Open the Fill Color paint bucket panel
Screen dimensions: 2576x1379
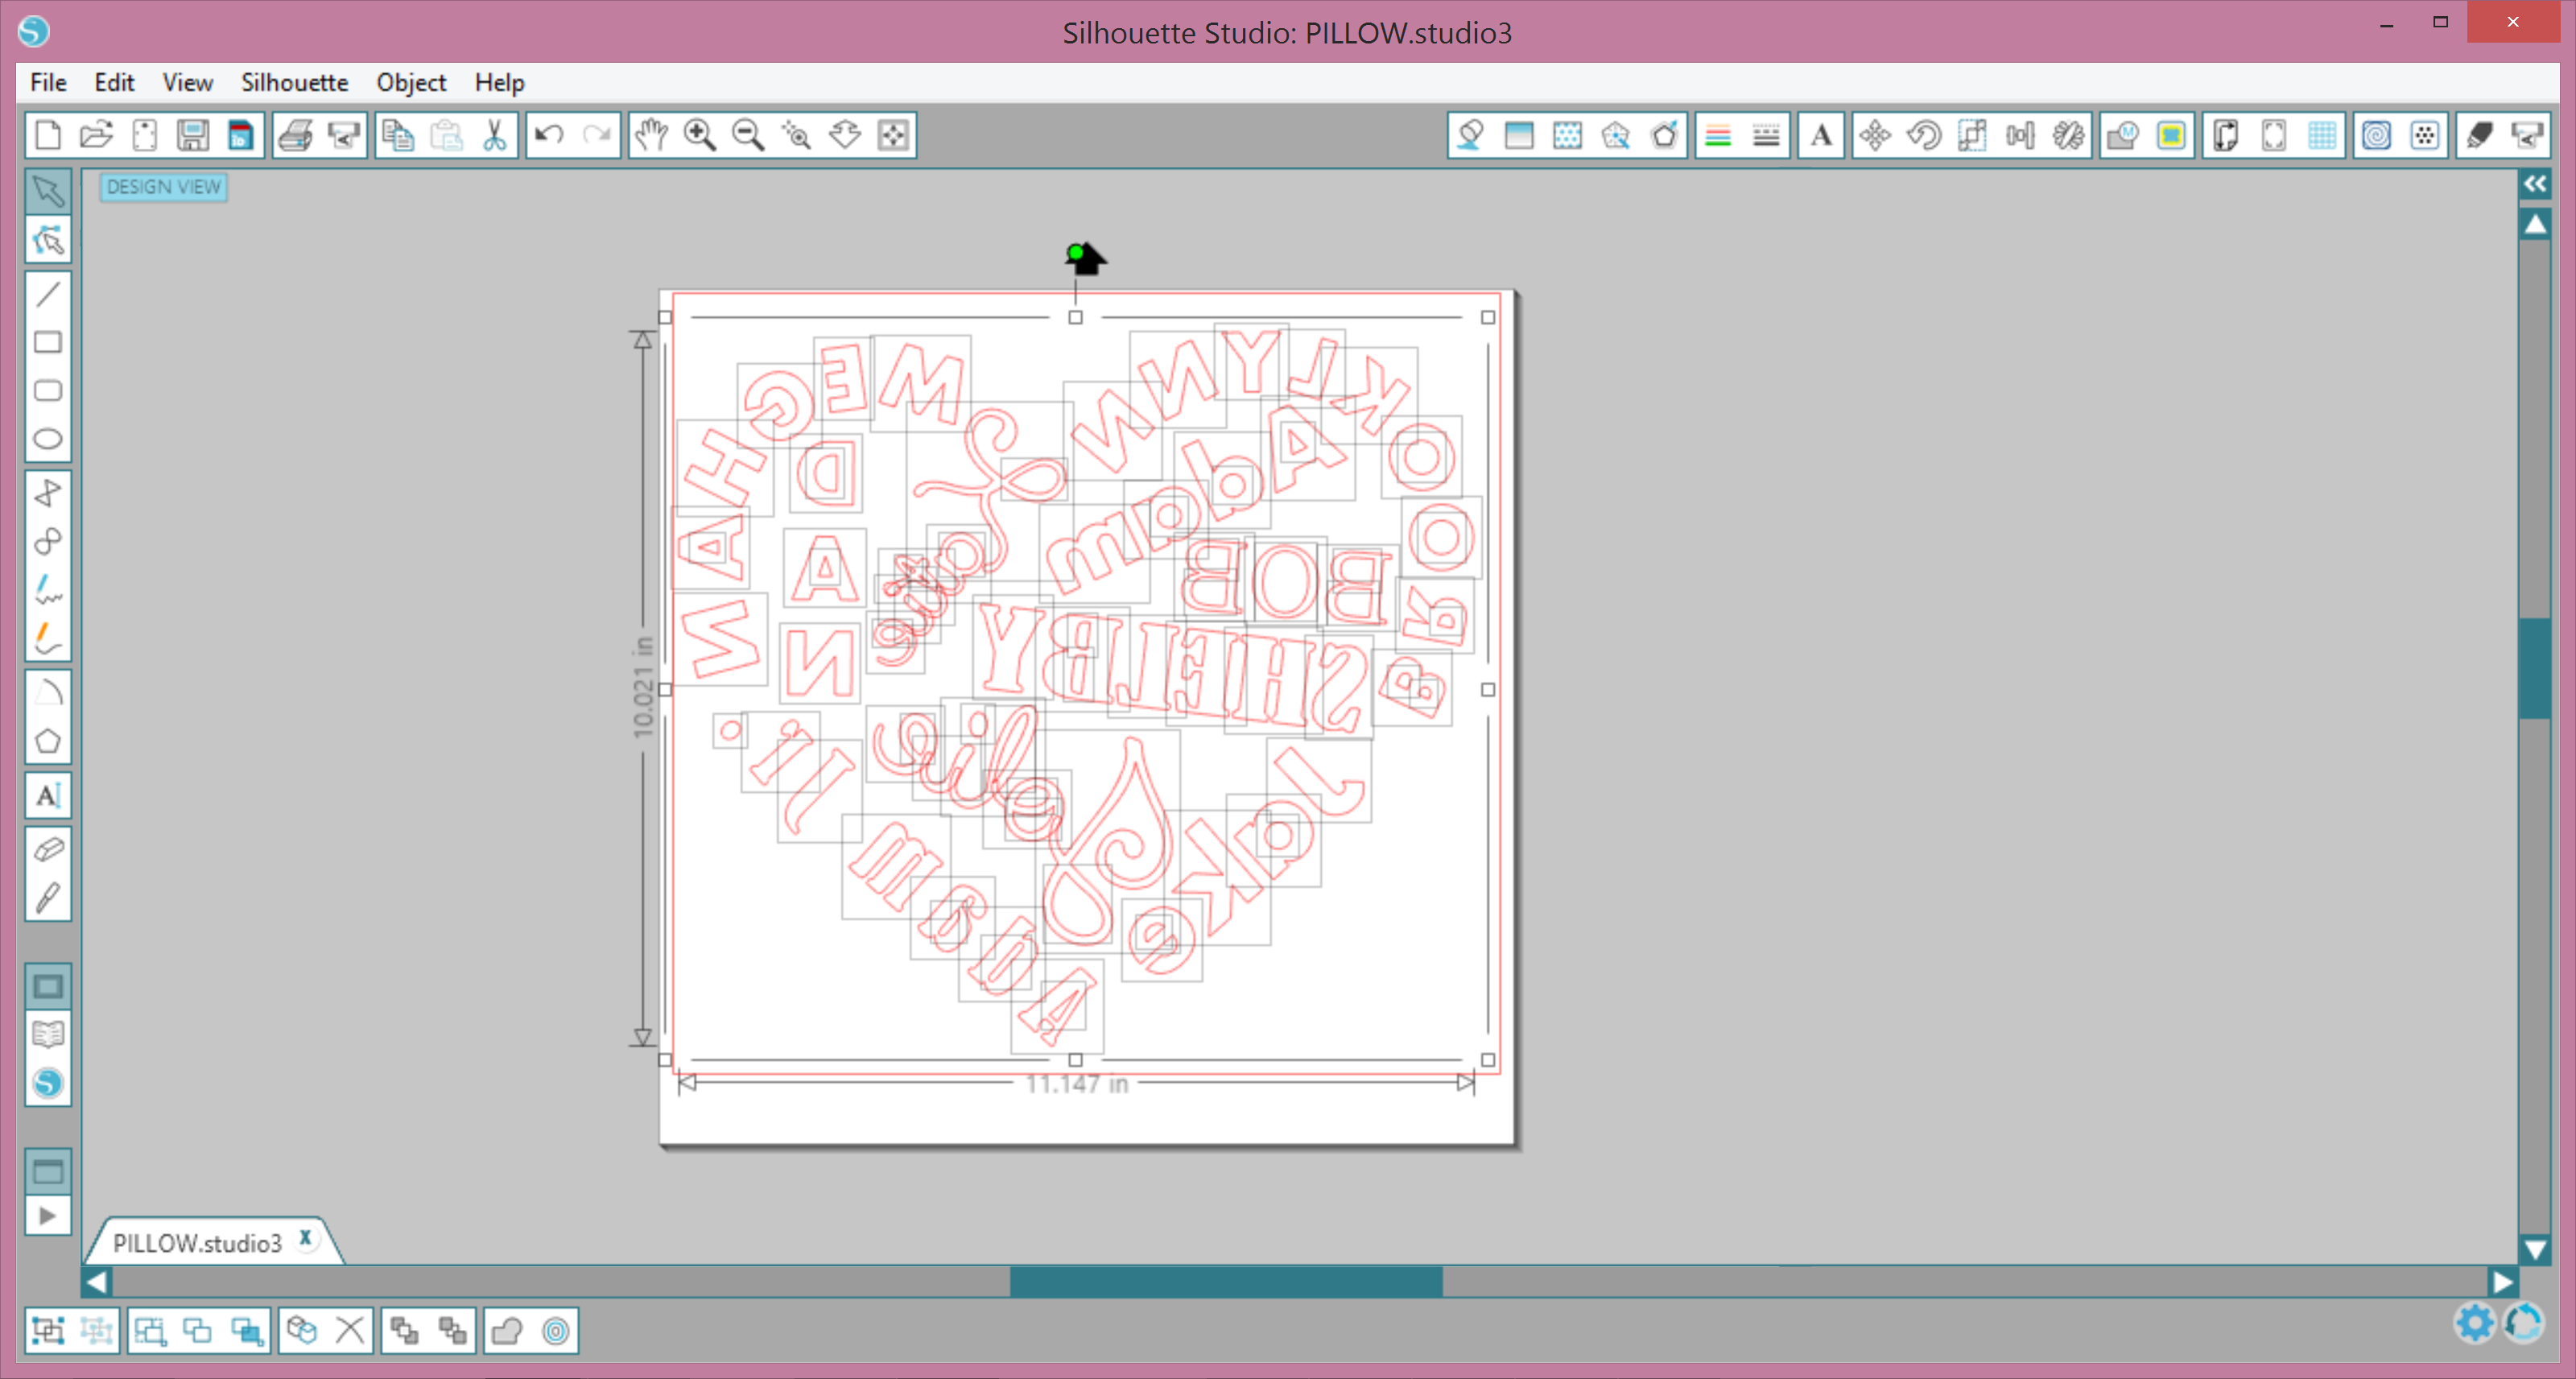tap(1470, 135)
